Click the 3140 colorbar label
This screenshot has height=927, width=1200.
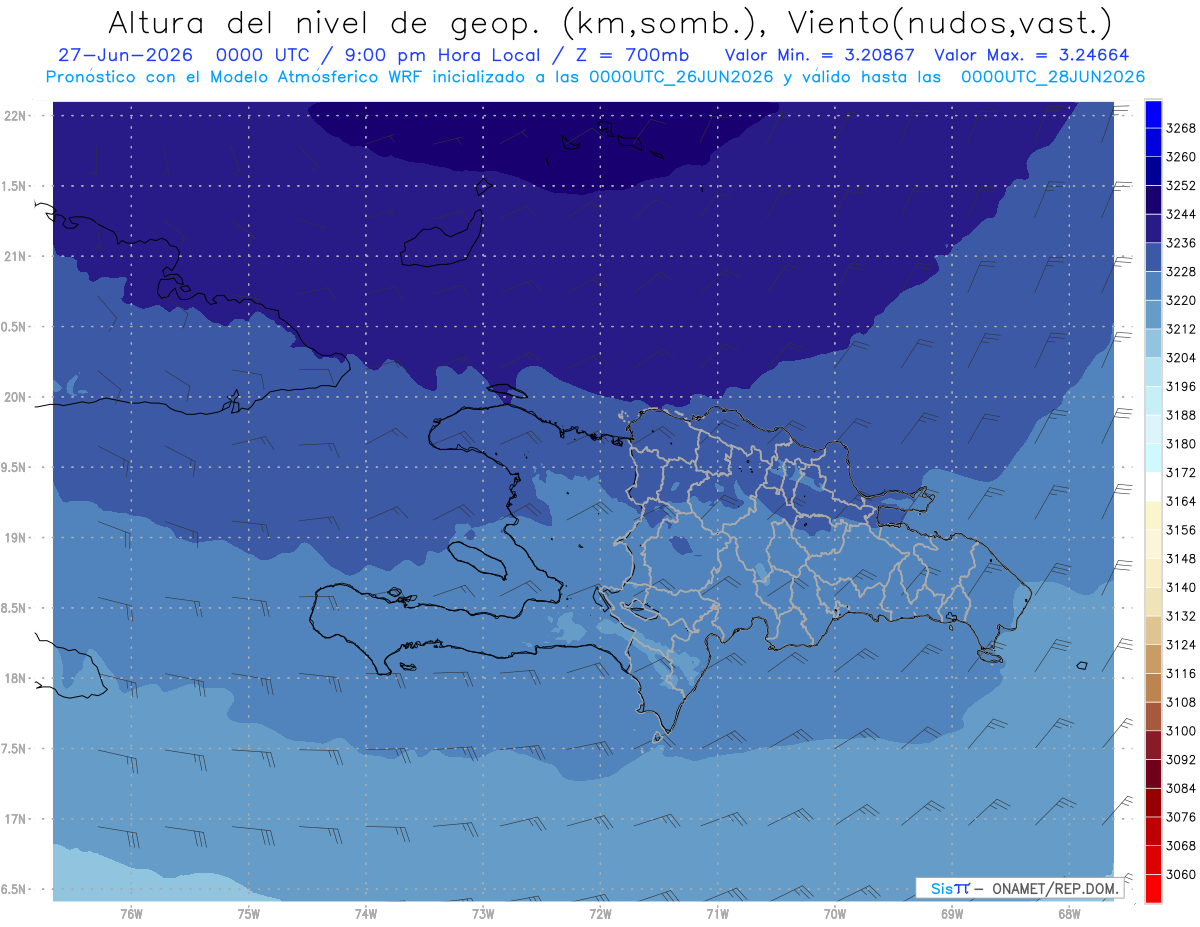pyautogui.click(x=1181, y=587)
